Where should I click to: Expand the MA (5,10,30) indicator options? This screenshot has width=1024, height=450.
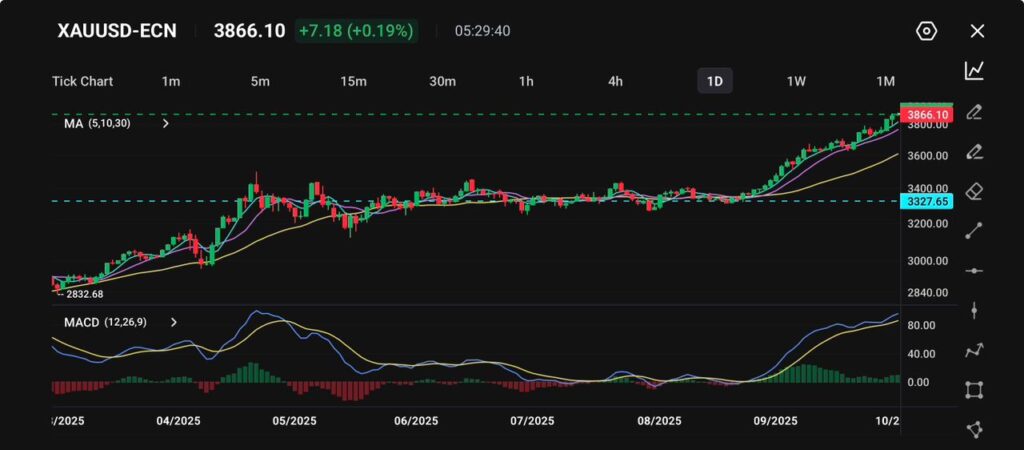click(166, 124)
